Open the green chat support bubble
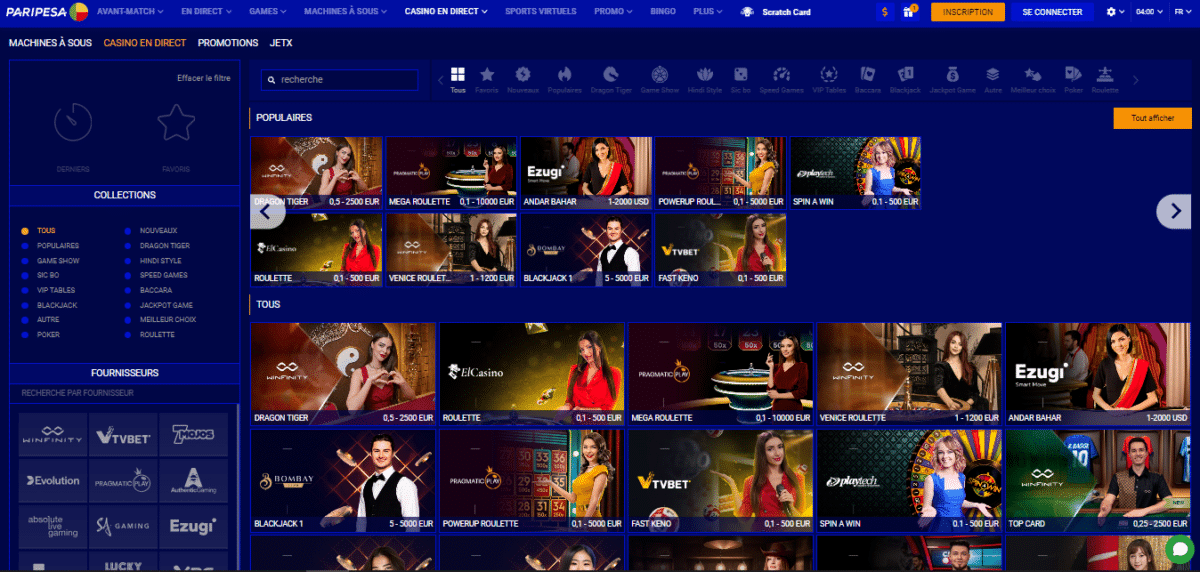The height and width of the screenshot is (572, 1200). pyautogui.click(x=1180, y=550)
